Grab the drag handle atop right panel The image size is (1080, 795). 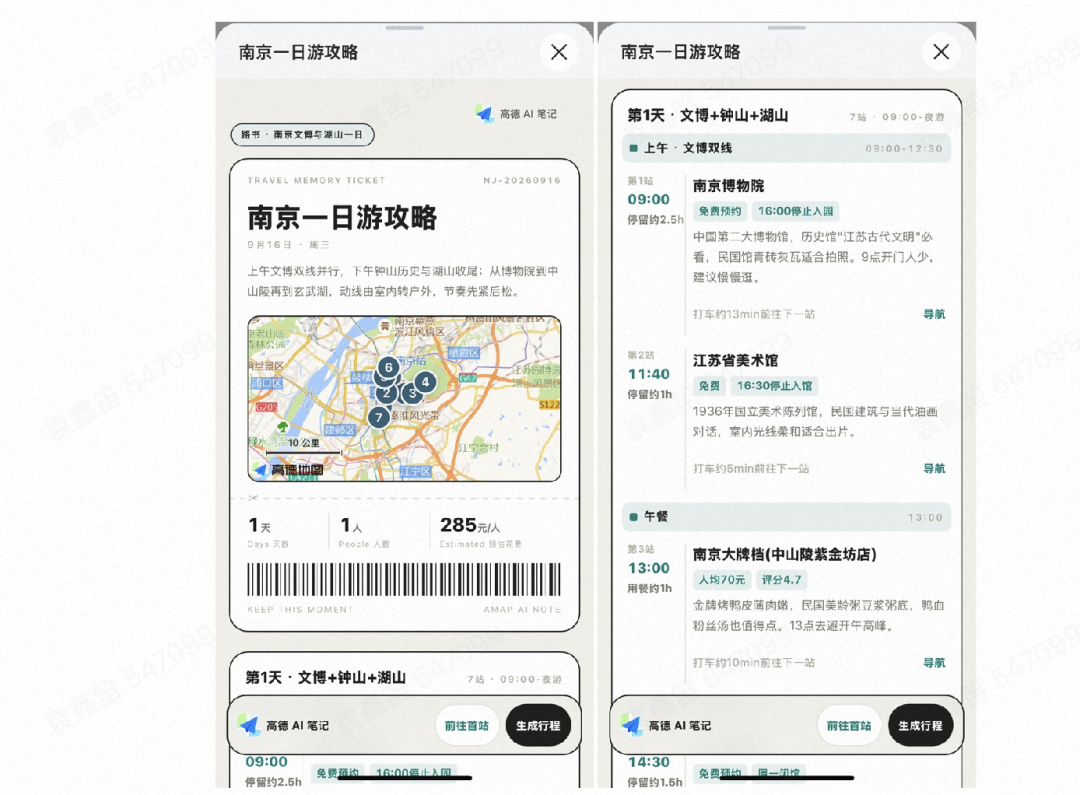[x=786, y=28]
